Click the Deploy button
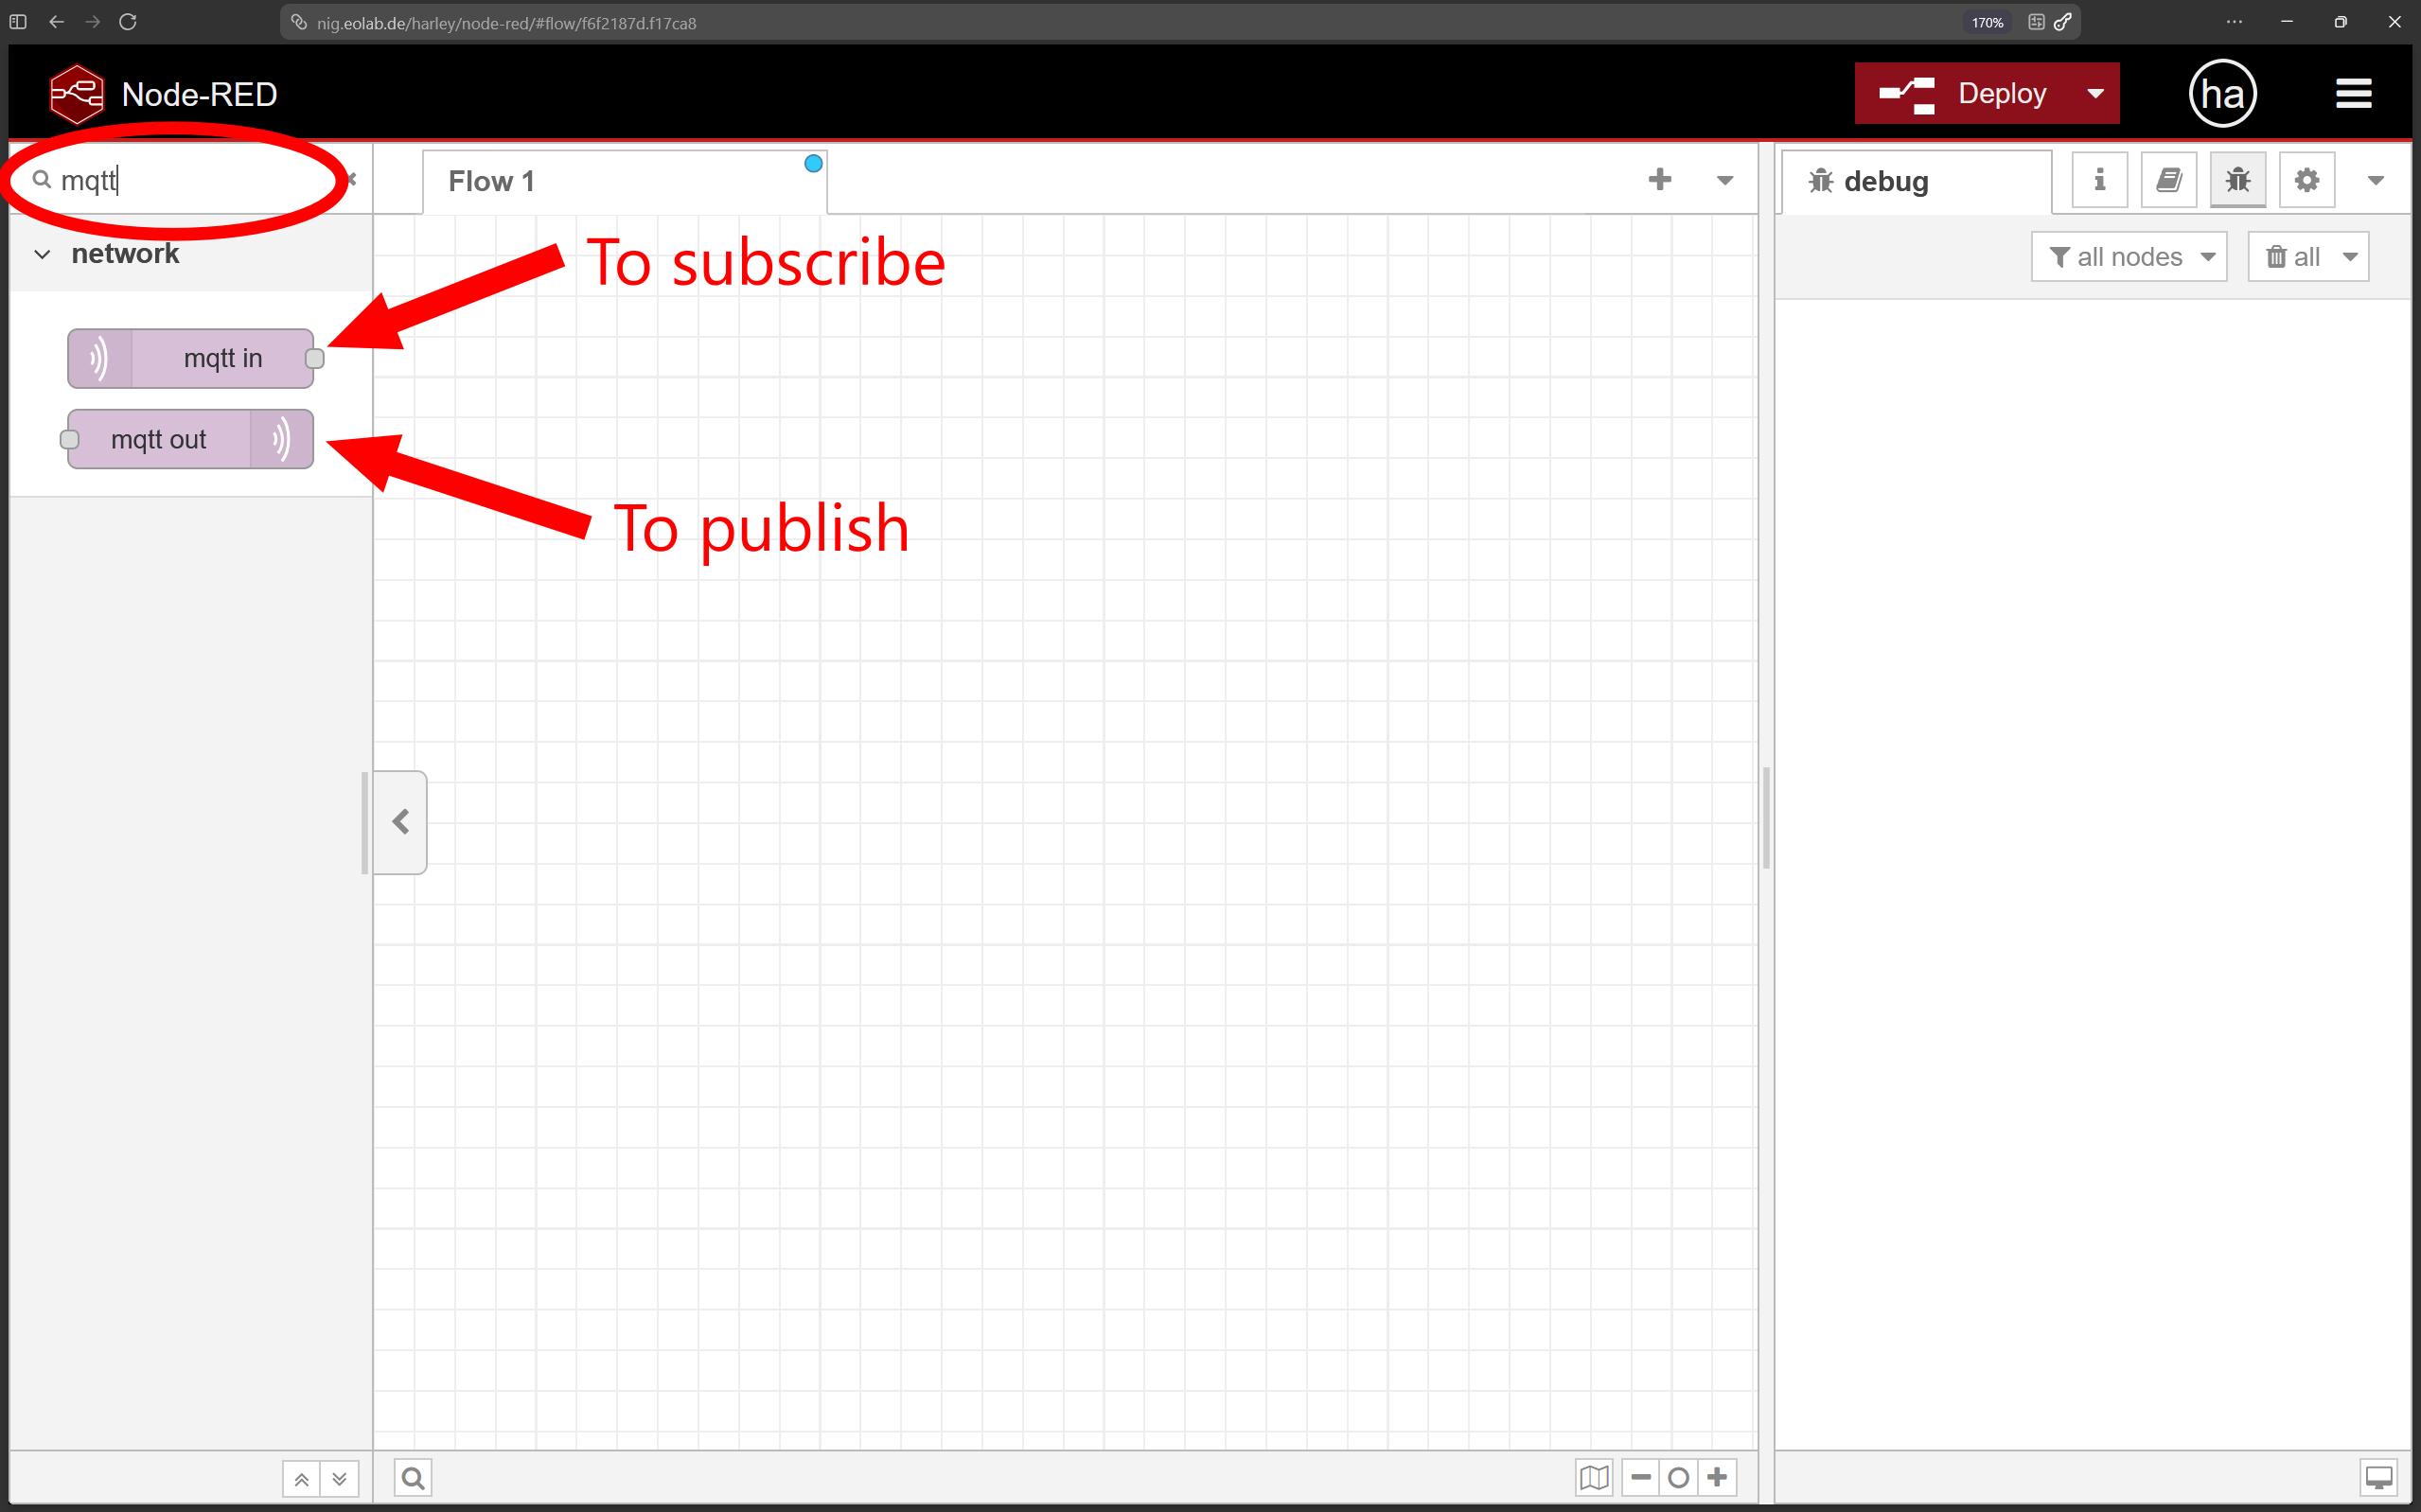The height and width of the screenshot is (1512, 2421). coord(1964,93)
